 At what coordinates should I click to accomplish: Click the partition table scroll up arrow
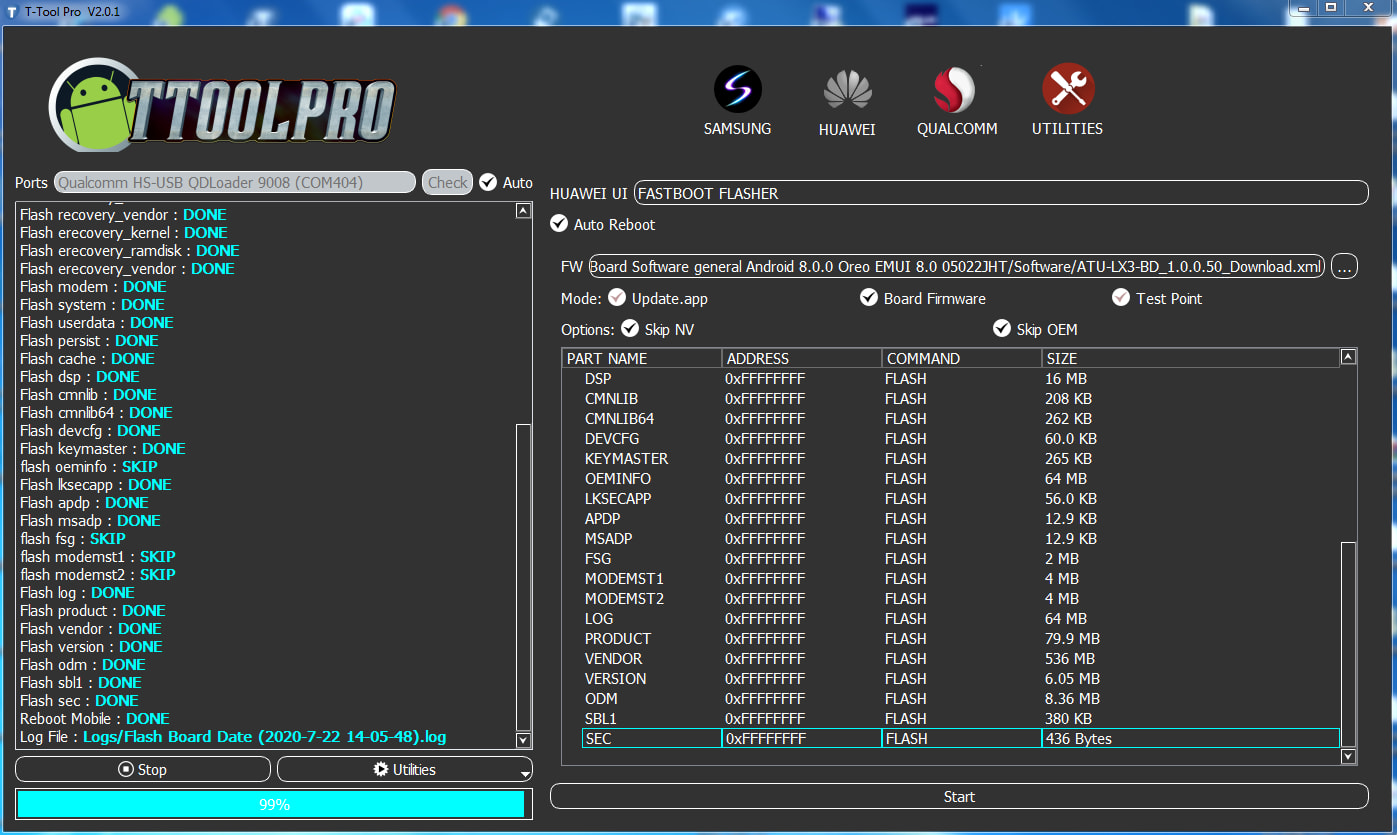click(1348, 357)
